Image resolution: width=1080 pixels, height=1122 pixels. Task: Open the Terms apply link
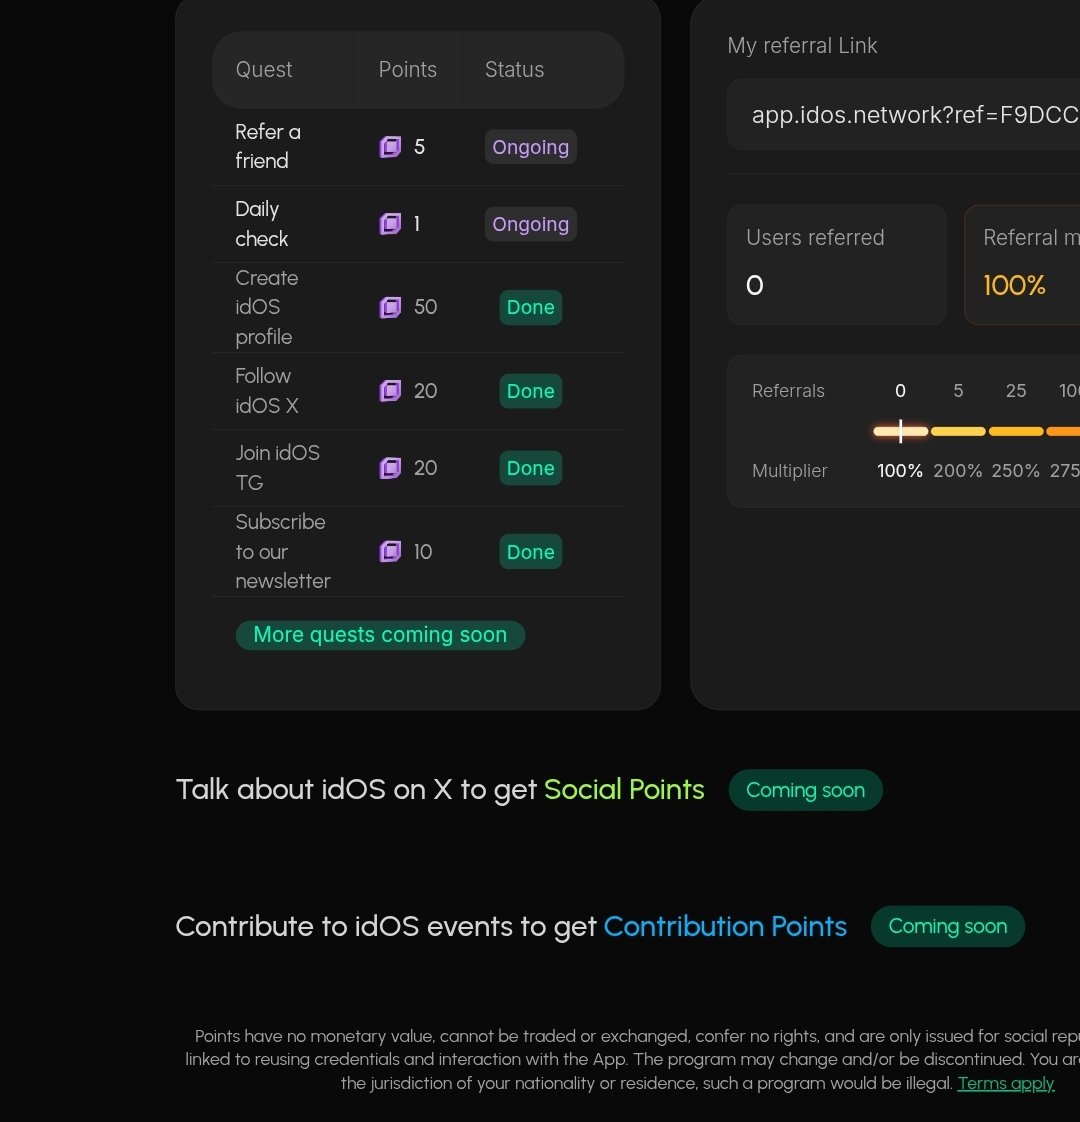[1006, 1083]
